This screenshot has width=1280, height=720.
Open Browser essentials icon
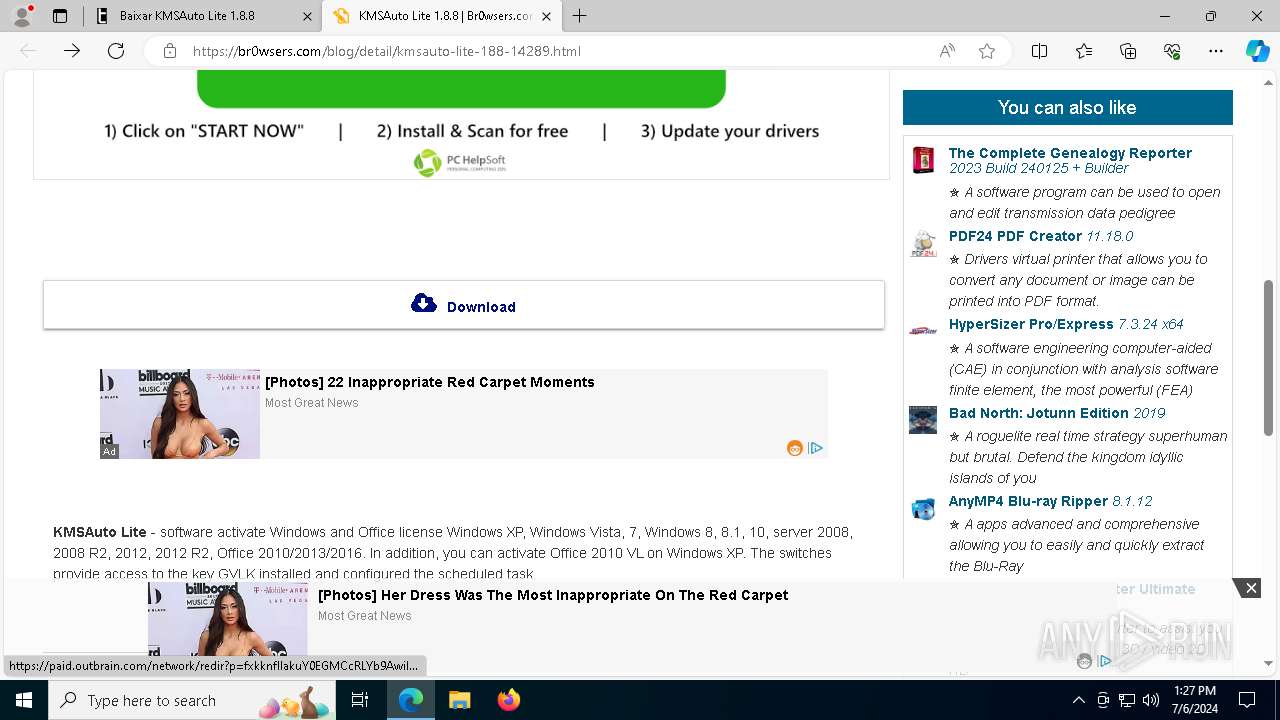click(x=1172, y=51)
